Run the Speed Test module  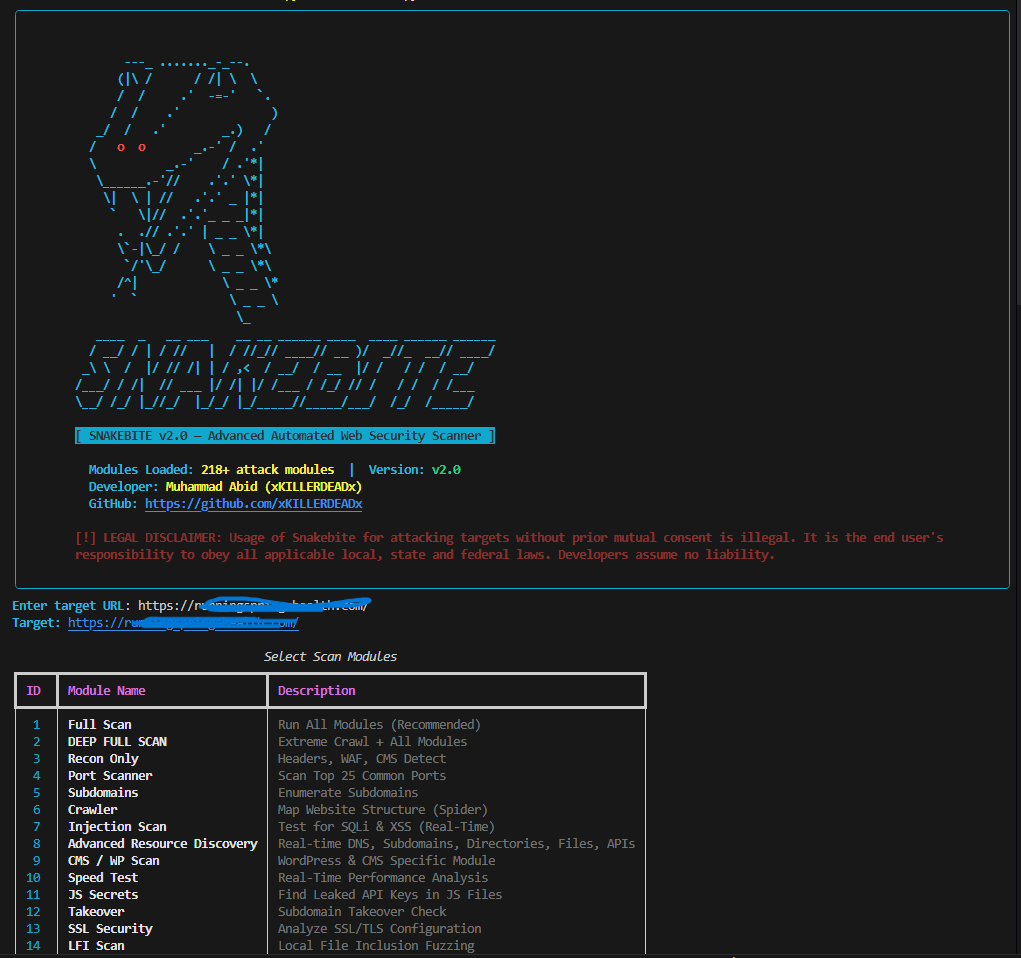(102, 877)
